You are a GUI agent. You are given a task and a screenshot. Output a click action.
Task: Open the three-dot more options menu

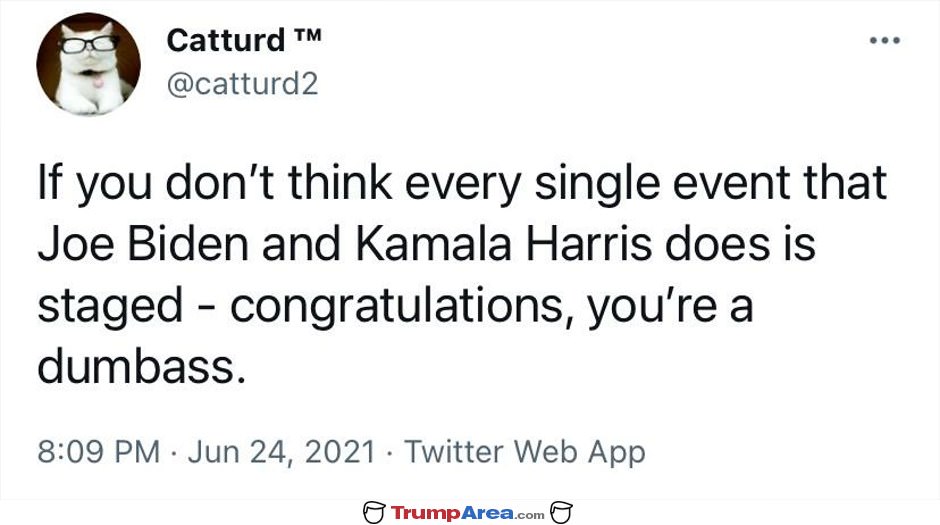[x=885, y=41]
